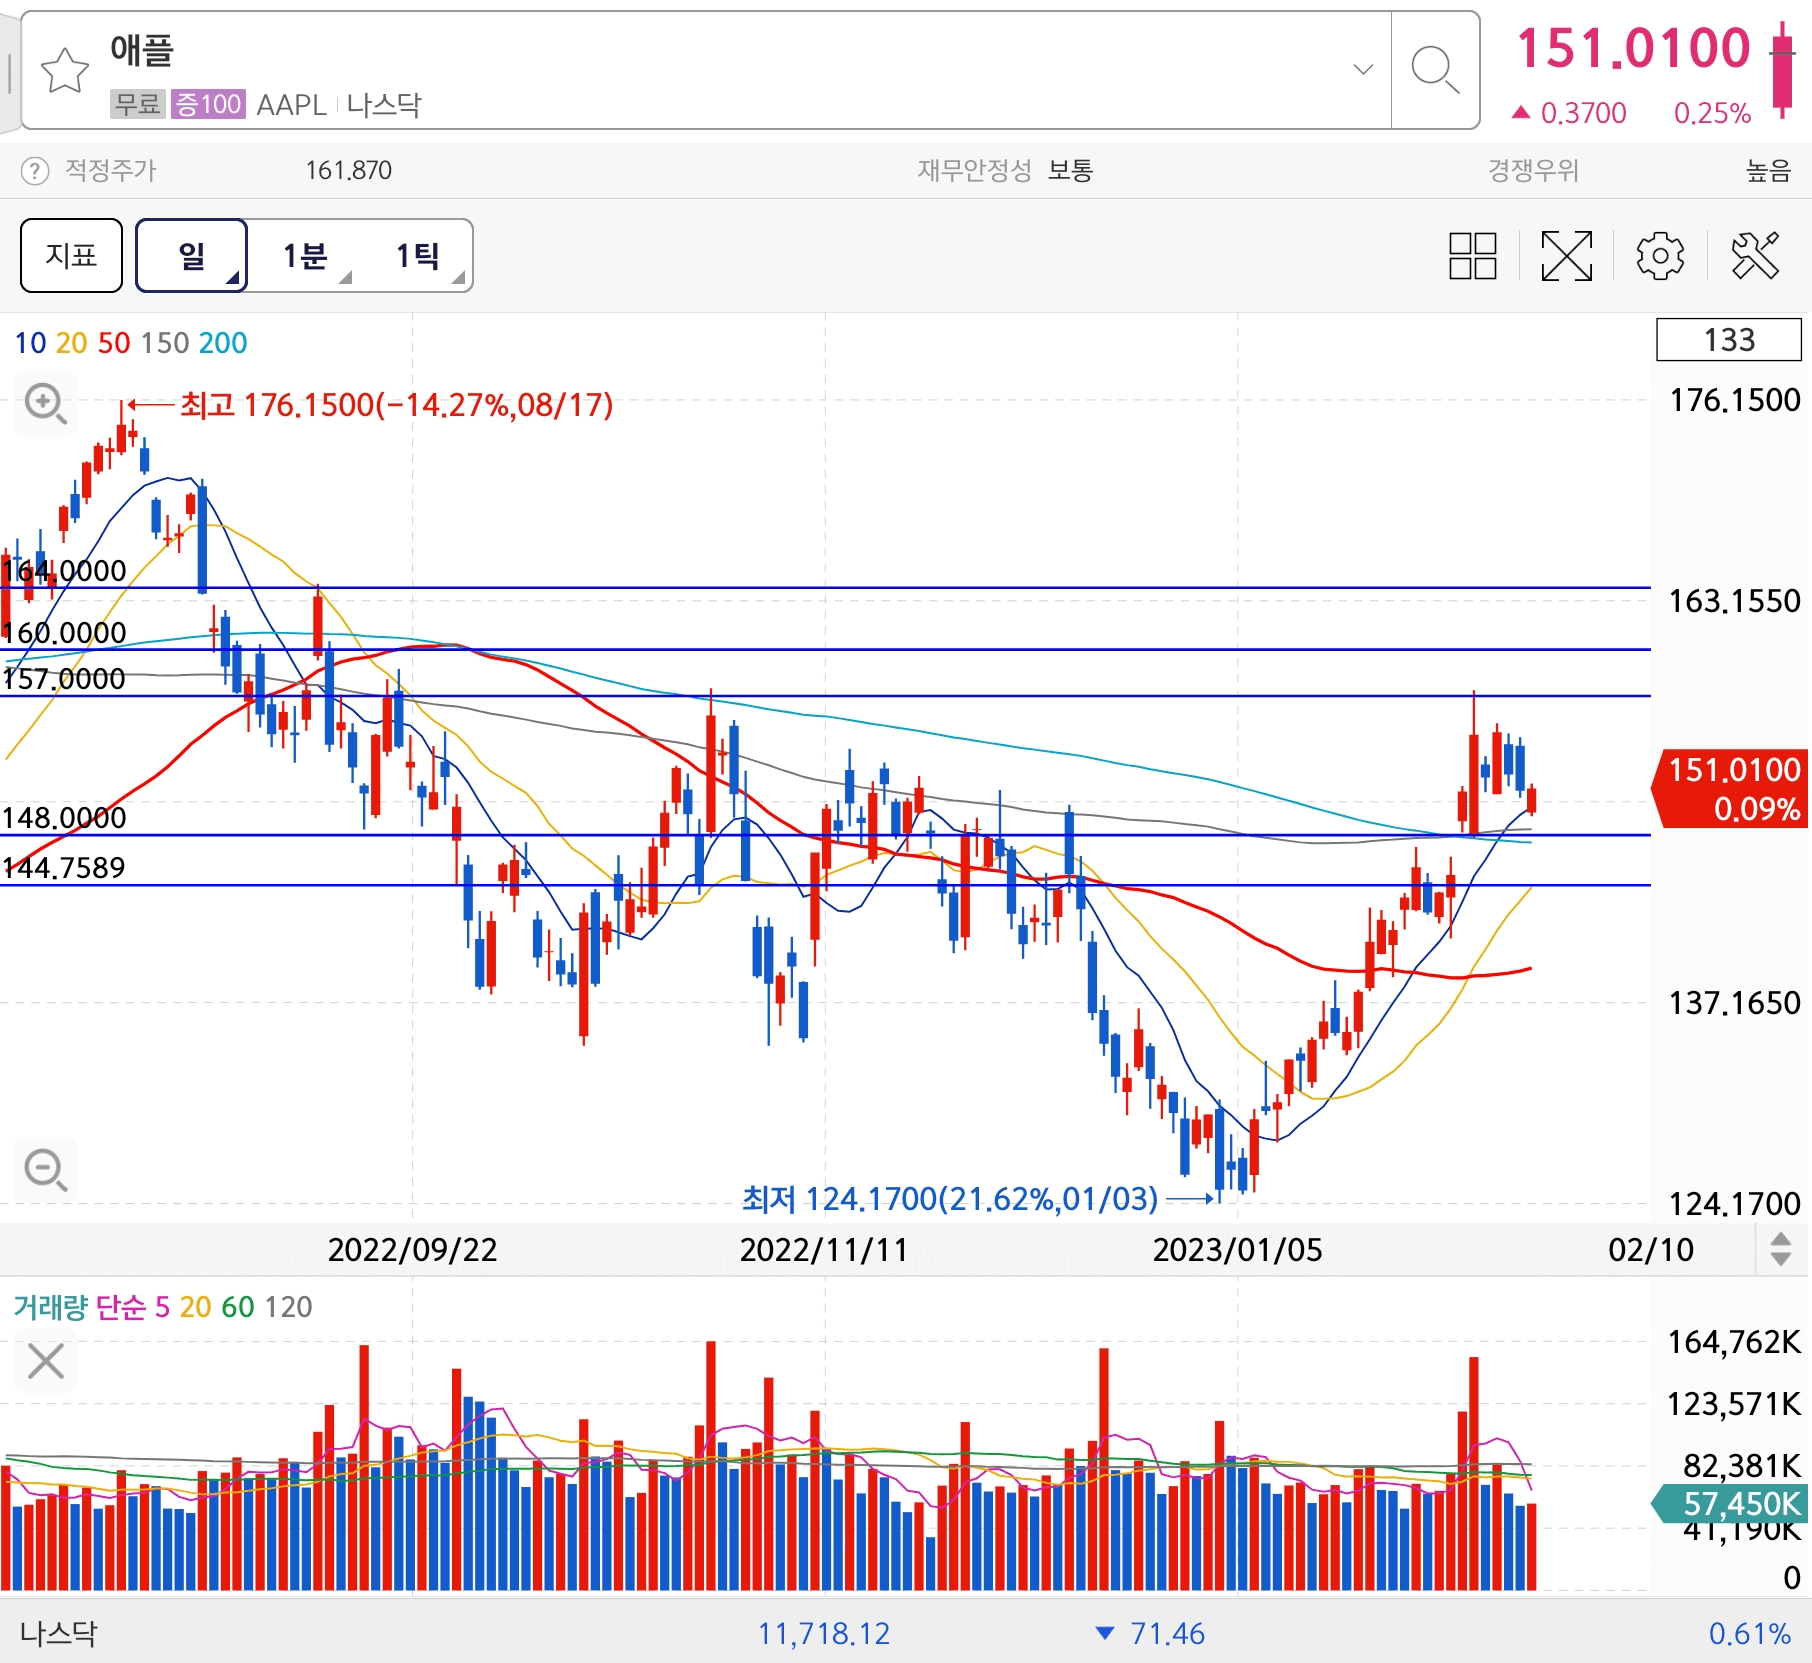Click the 0.61% index change value
This screenshot has height=1663, width=1812.
pyautogui.click(x=1749, y=1633)
